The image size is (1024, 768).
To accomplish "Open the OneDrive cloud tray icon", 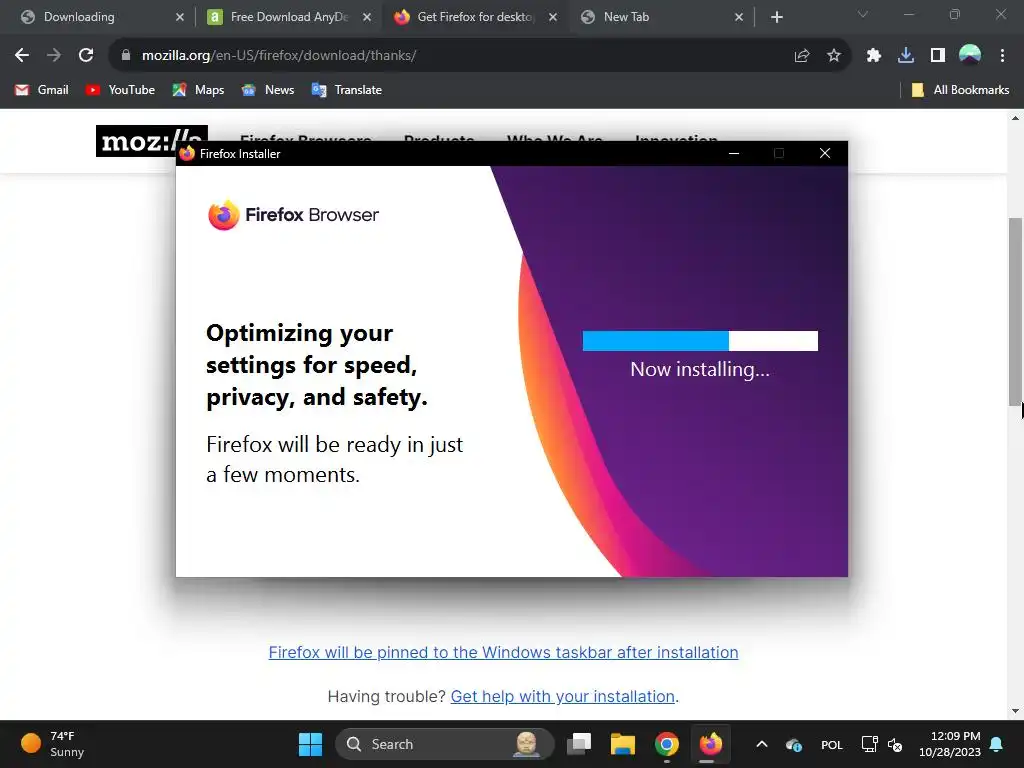I will pos(794,744).
